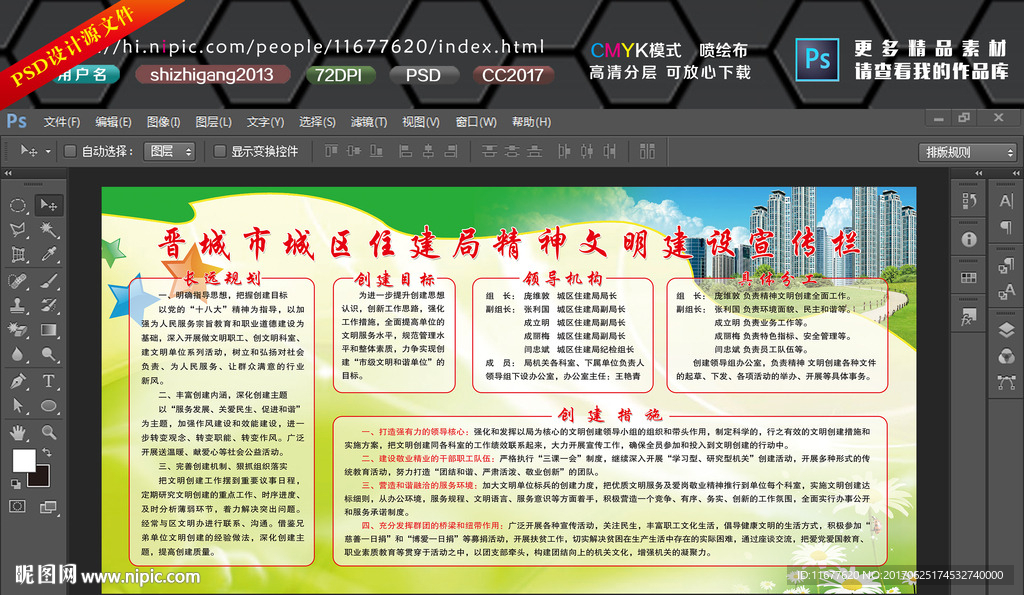1024x595 pixels.
Task: Open the Paths panel icon
Action: (1006, 382)
